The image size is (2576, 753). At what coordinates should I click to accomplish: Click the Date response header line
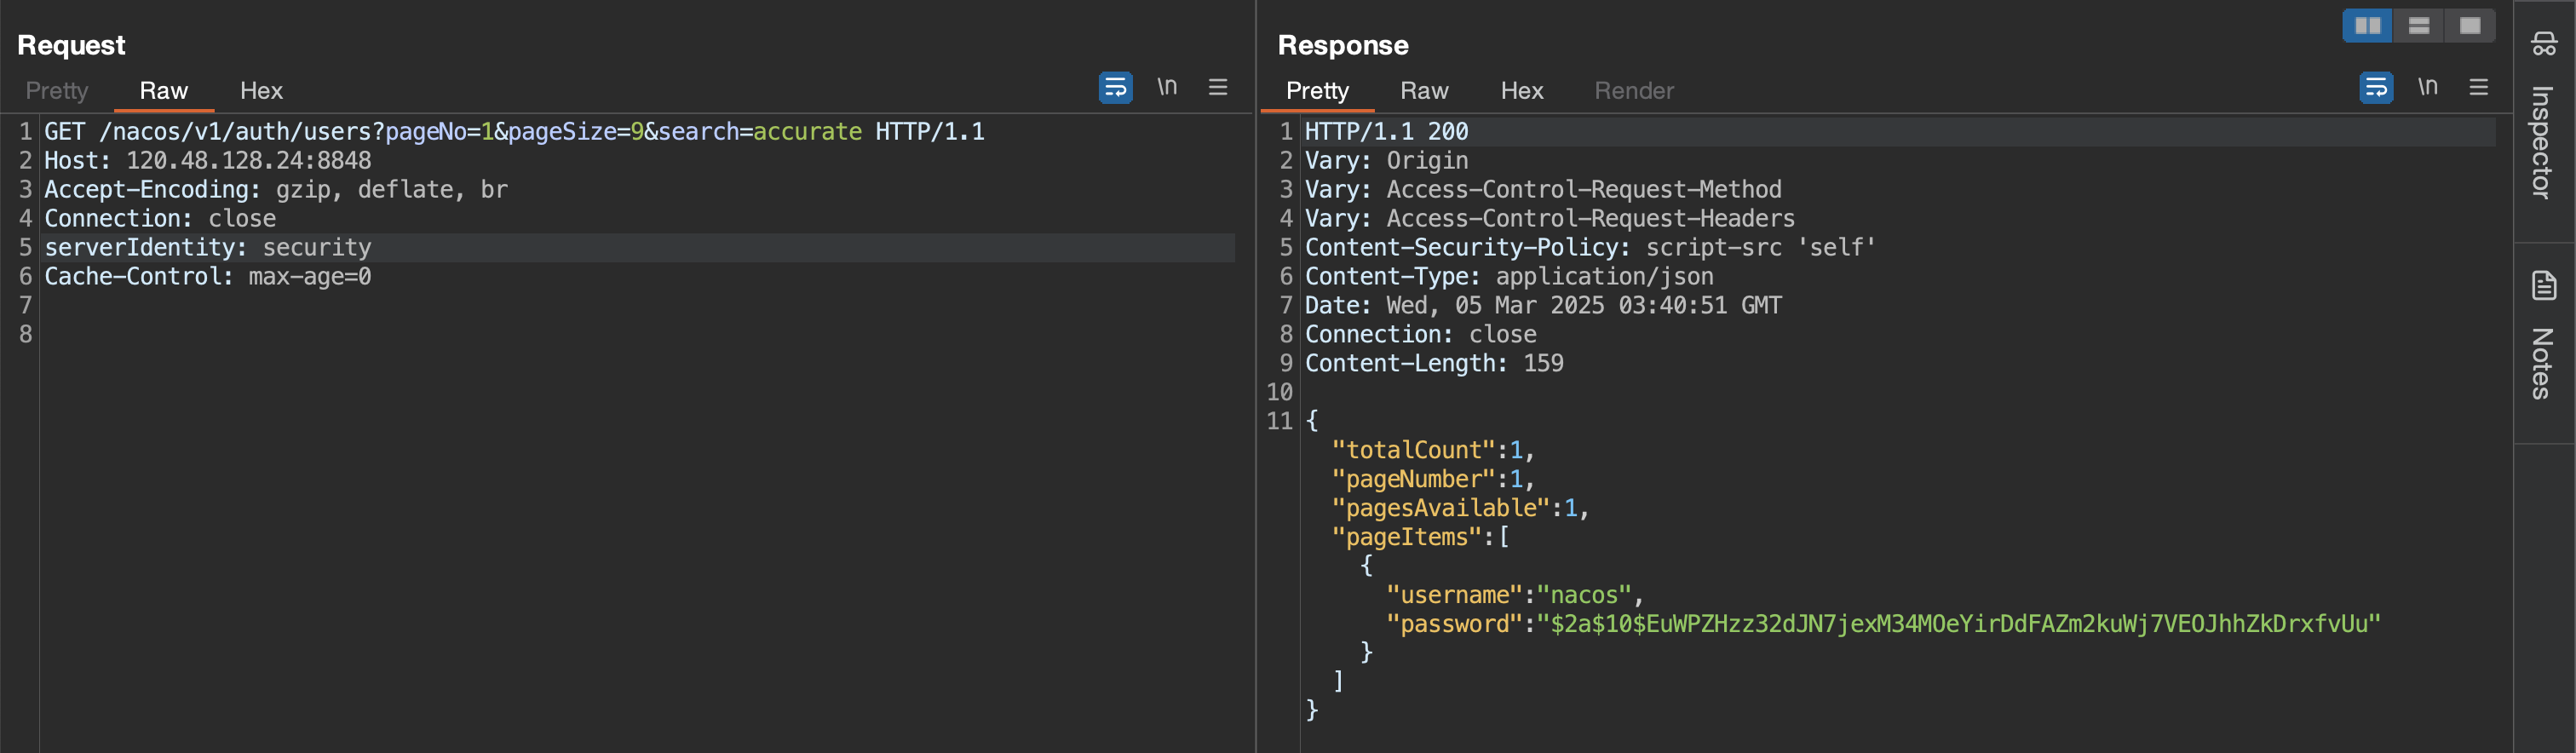tap(1543, 306)
